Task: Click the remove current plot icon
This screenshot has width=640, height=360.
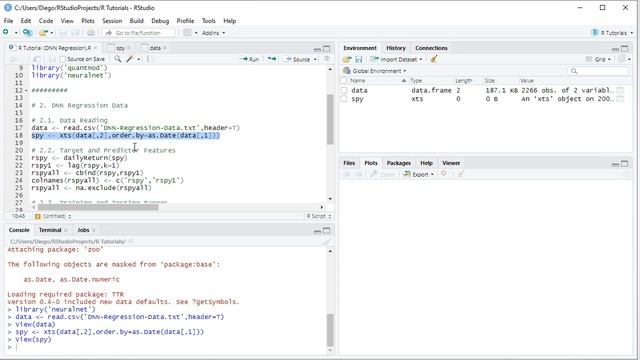Action: pyautogui.click(x=444, y=174)
